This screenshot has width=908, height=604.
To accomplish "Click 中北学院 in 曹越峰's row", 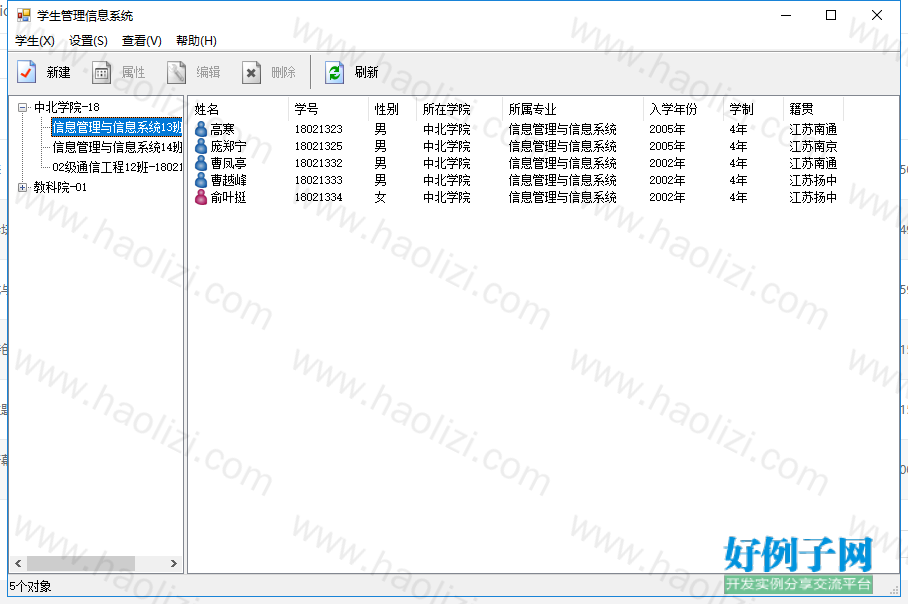I will coord(446,180).
